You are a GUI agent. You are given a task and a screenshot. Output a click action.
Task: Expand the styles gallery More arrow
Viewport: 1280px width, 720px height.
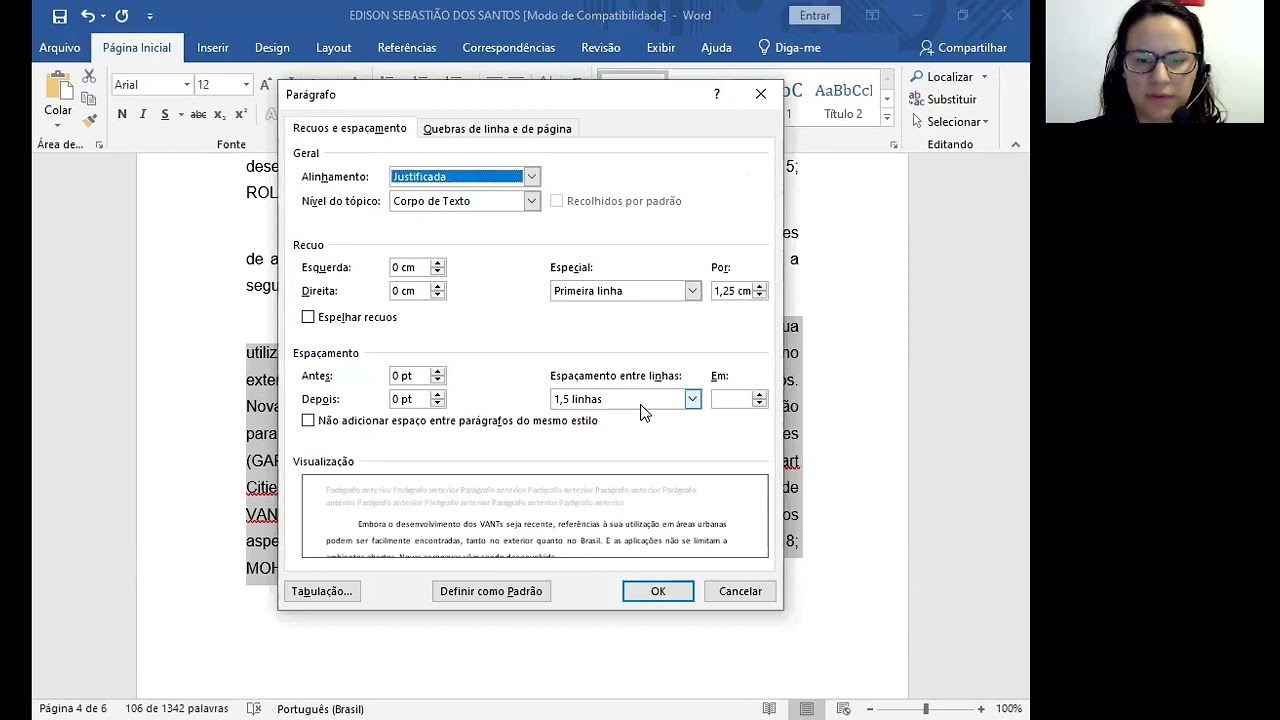pos(886,117)
